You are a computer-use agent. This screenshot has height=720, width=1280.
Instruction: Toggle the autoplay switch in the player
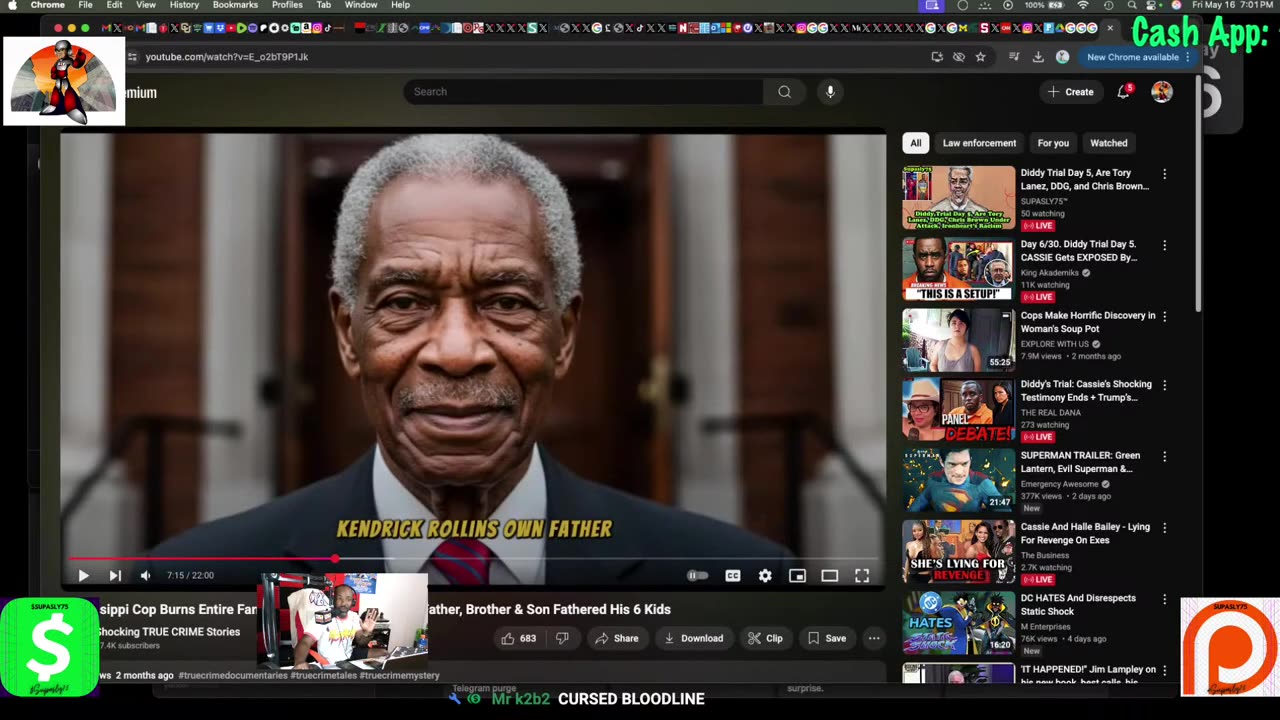coord(697,575)
